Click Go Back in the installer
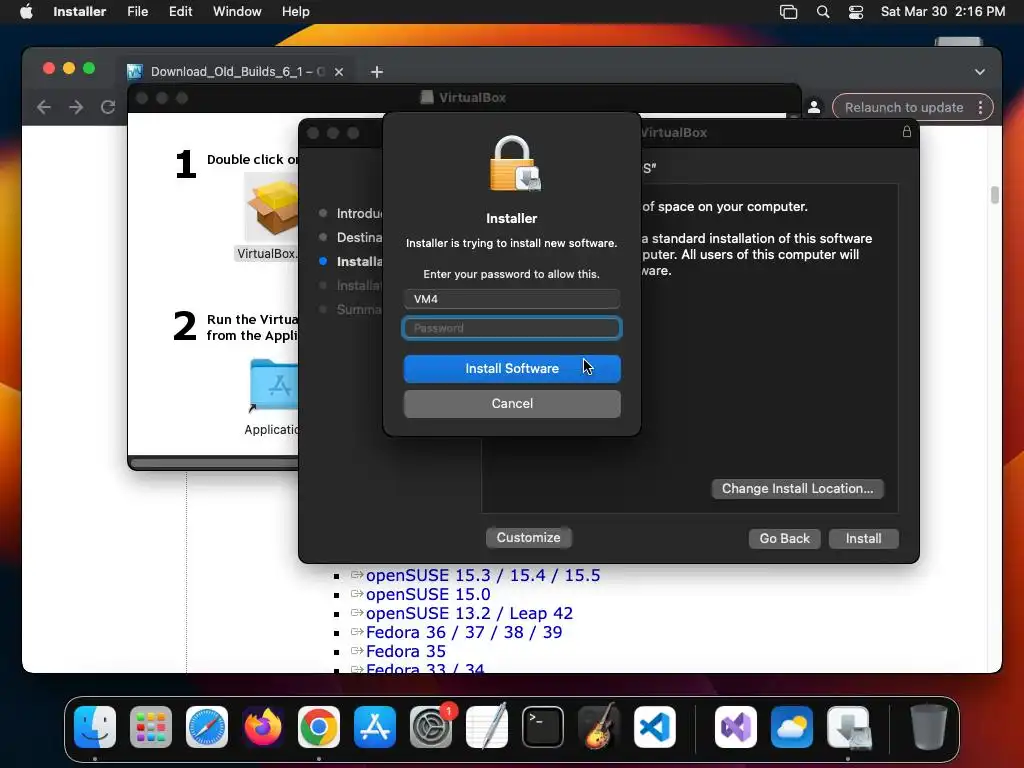1024x768 pixels. coord(784,538)
